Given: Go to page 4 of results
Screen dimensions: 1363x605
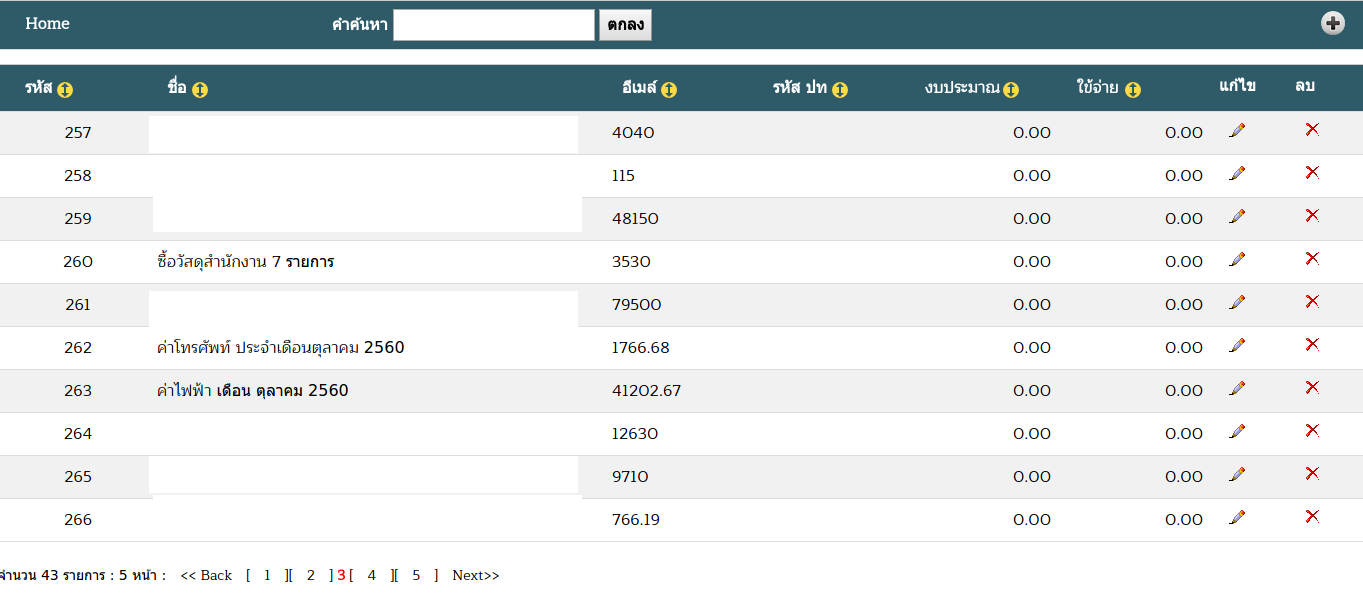Looking at the screenshot, I should coord(371,576).
